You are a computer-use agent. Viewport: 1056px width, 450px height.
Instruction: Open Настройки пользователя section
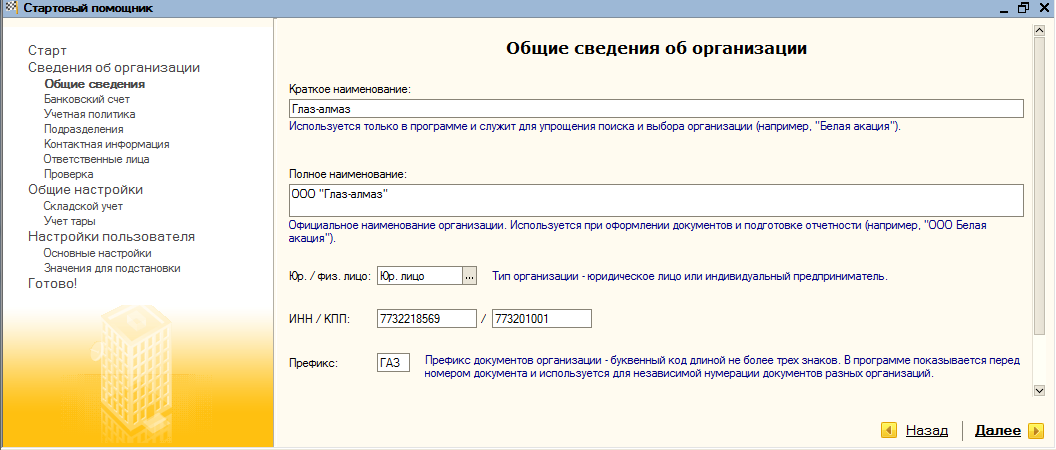[x=111, y=236]
